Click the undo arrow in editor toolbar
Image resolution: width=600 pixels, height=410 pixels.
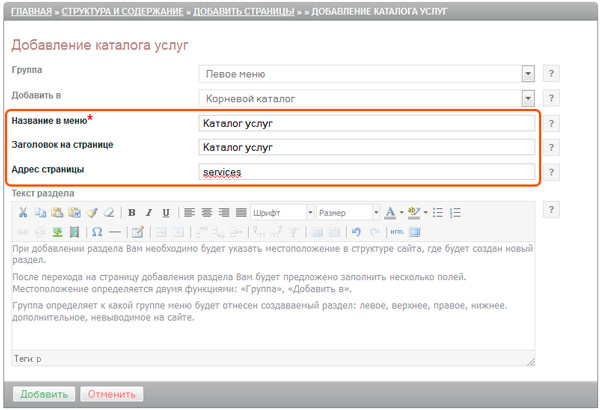[357, 232]
